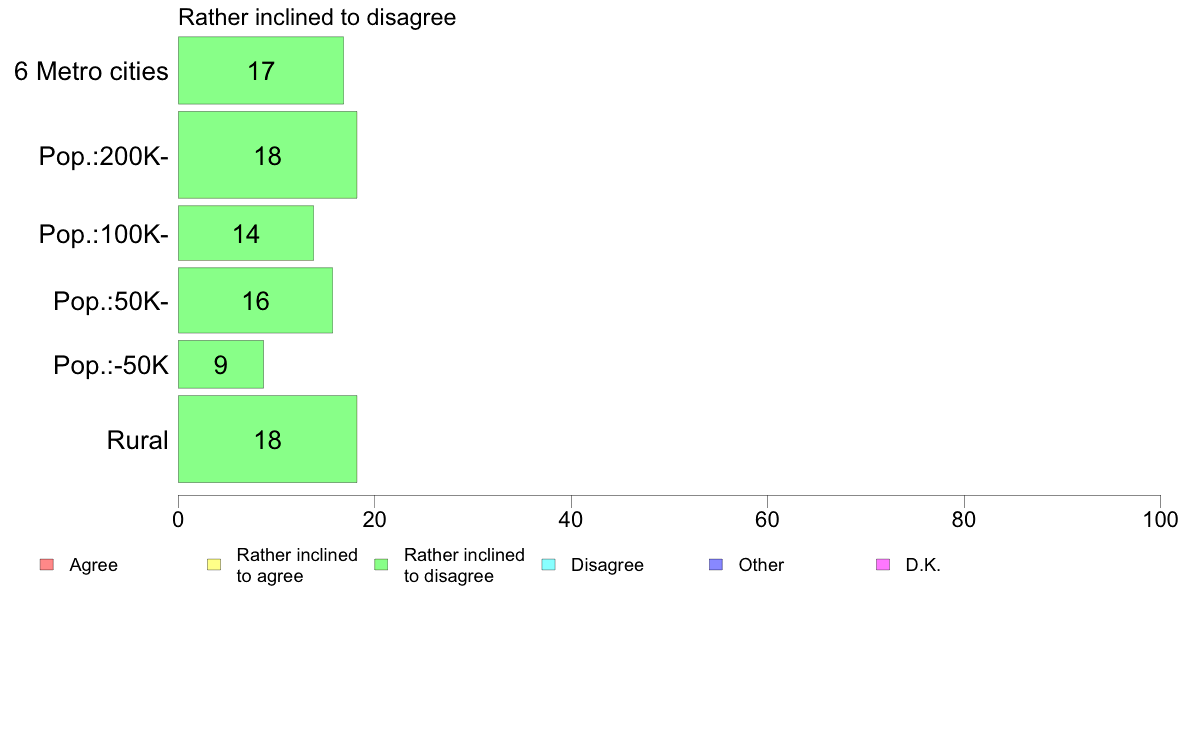The height and width of the screenshot is (736, 1188).
Task: Select the Pop.:200K- bar showing 18
Action: [267, 155]
